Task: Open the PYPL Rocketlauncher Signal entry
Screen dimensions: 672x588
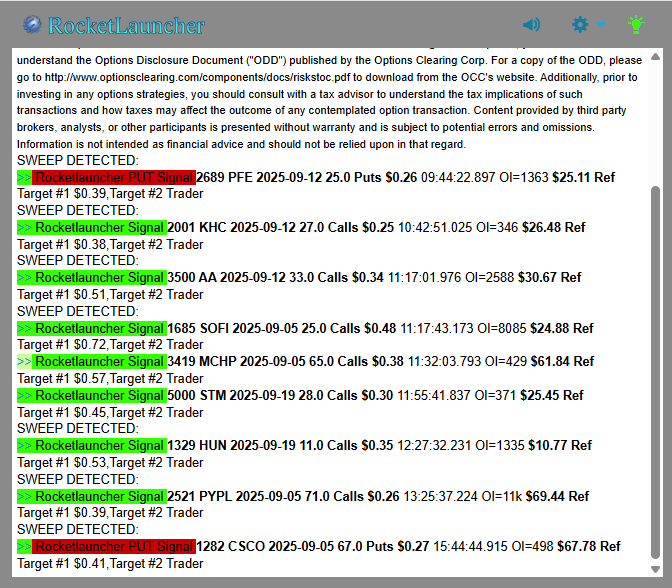Action: pos(99,496)
